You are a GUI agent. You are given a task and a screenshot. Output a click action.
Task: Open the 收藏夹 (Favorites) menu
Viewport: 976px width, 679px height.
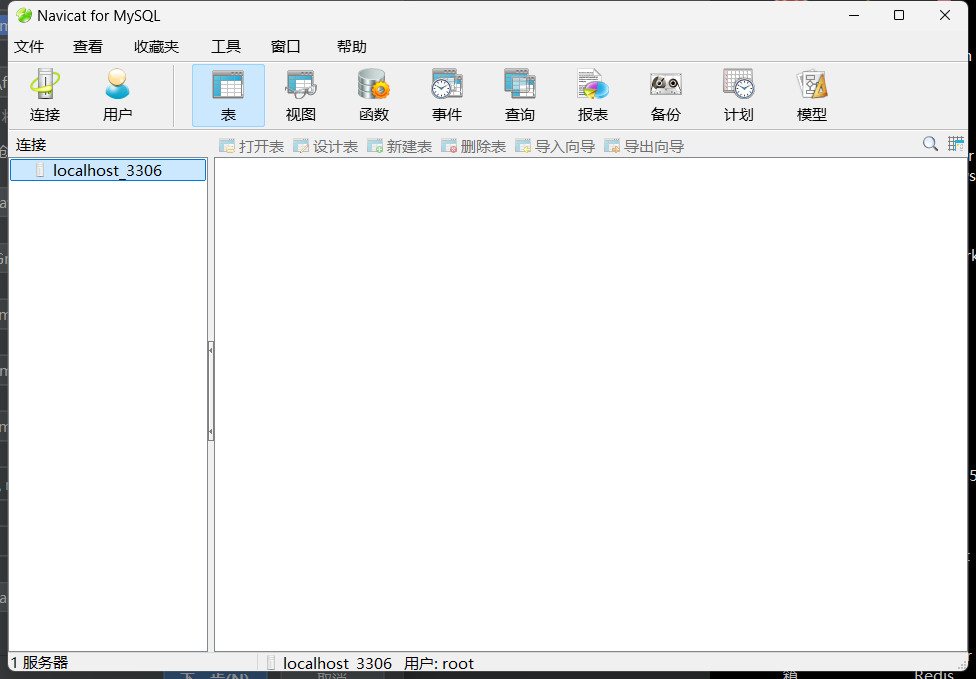[x=156, y=47]
